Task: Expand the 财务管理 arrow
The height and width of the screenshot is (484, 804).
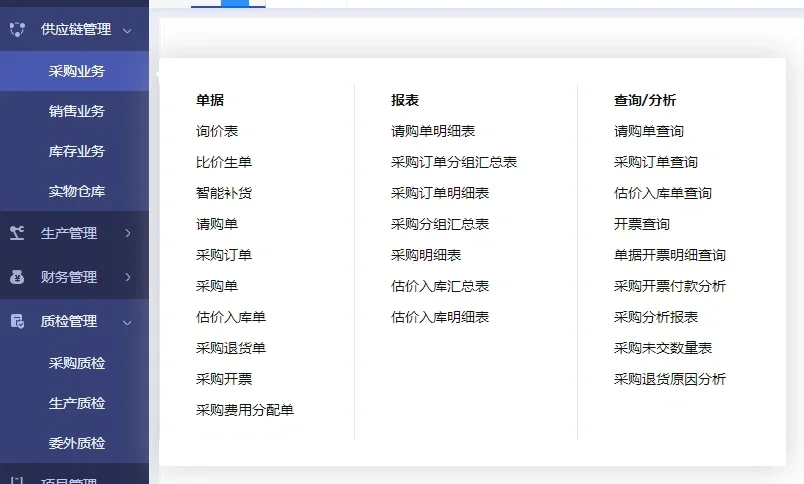Action: 128,277
